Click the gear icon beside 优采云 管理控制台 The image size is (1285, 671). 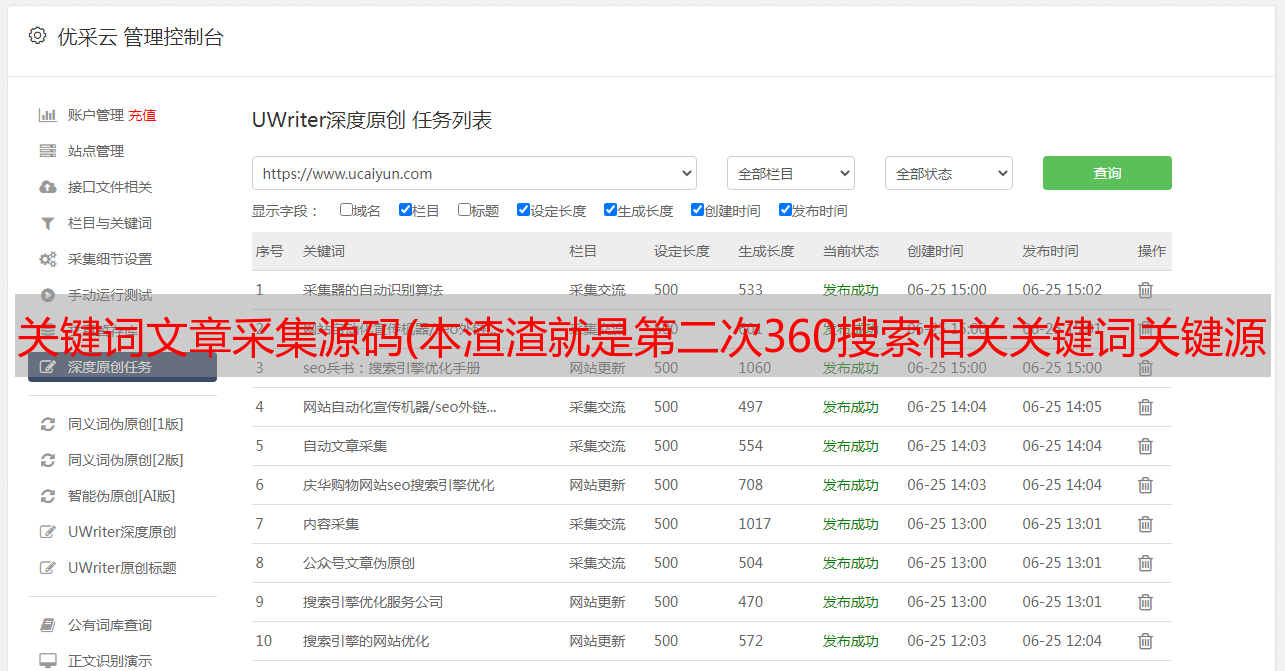tap(37, 36)
